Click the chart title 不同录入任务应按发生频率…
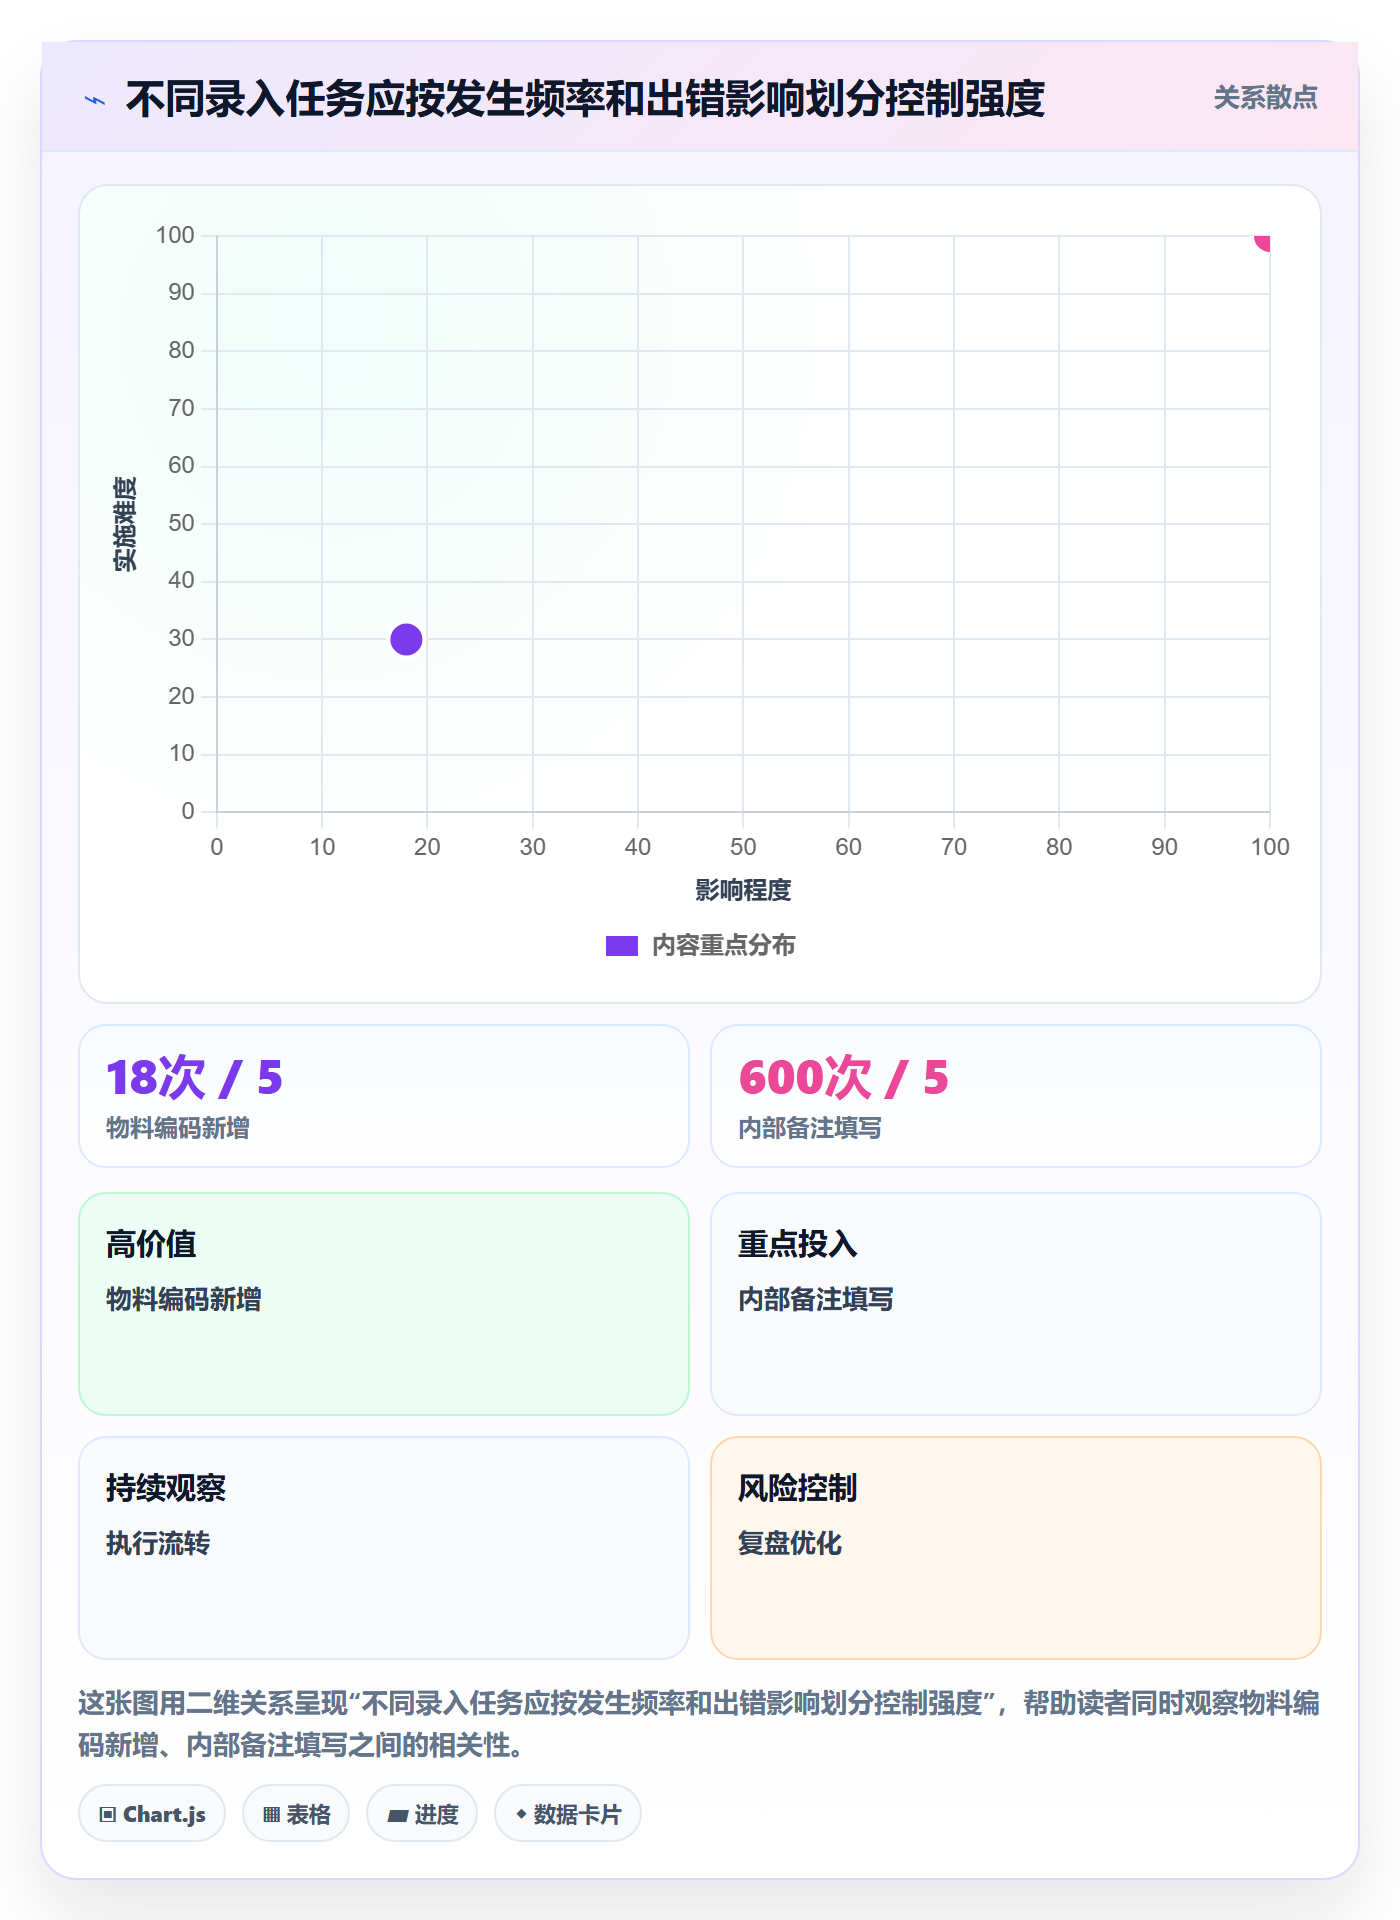1400x1920 pixels. click(x=585, y=99)
